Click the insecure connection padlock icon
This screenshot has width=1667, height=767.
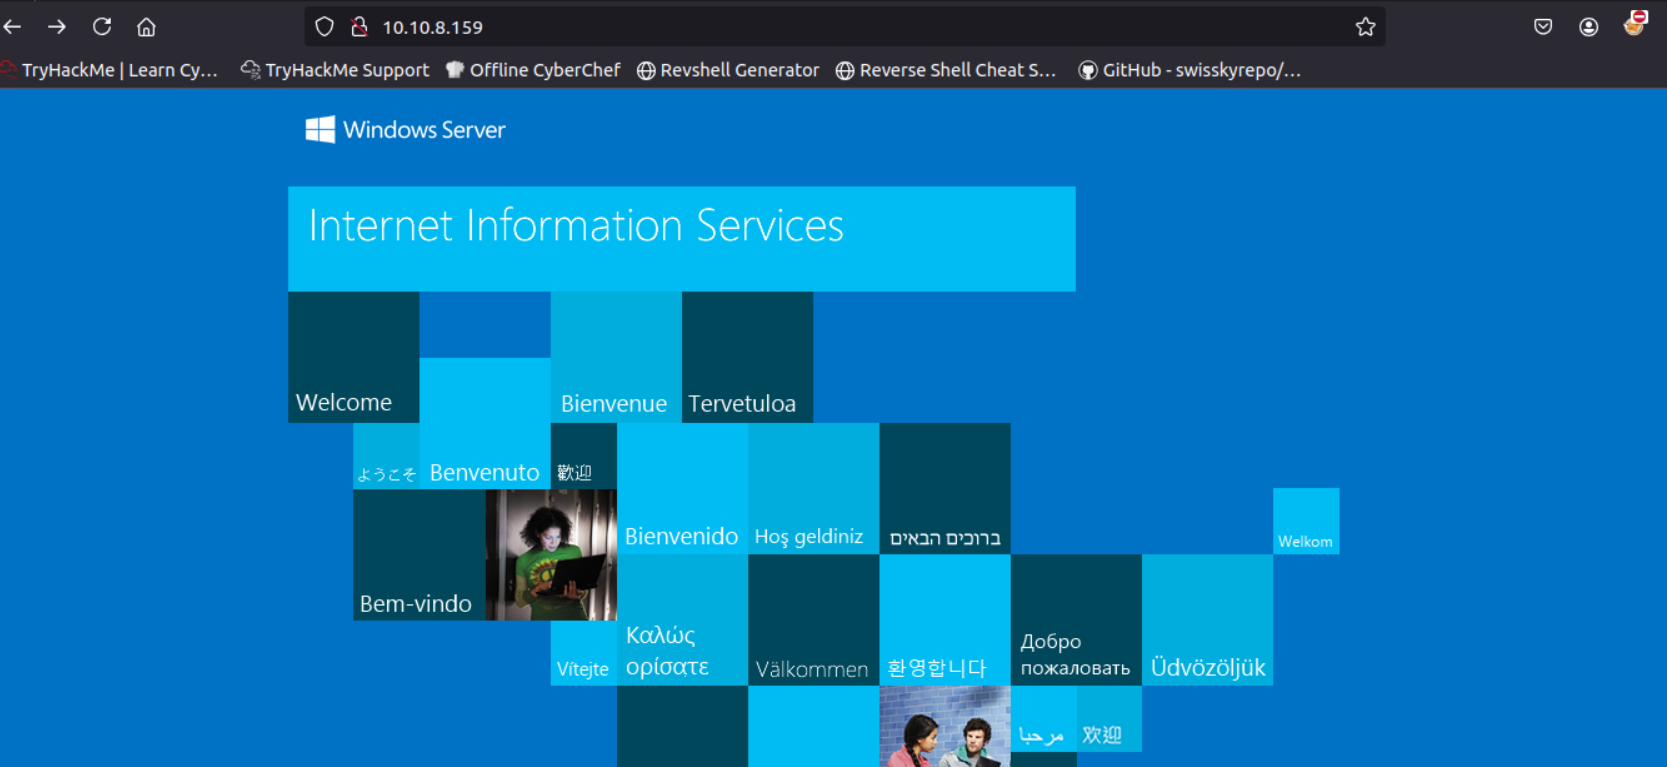click(359, 27)
